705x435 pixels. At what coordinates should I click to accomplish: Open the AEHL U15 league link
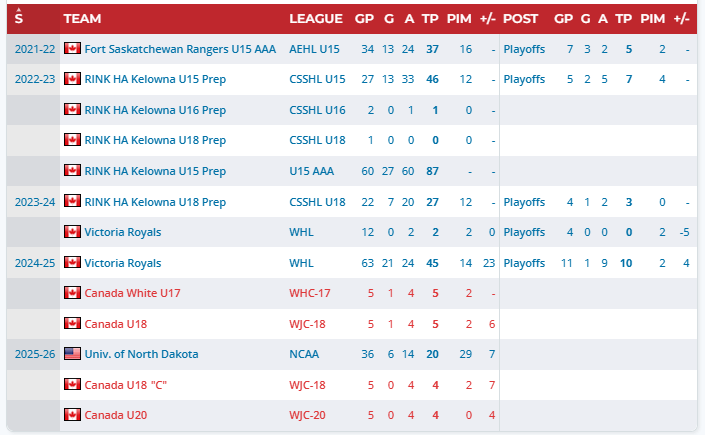pos(314,49)
